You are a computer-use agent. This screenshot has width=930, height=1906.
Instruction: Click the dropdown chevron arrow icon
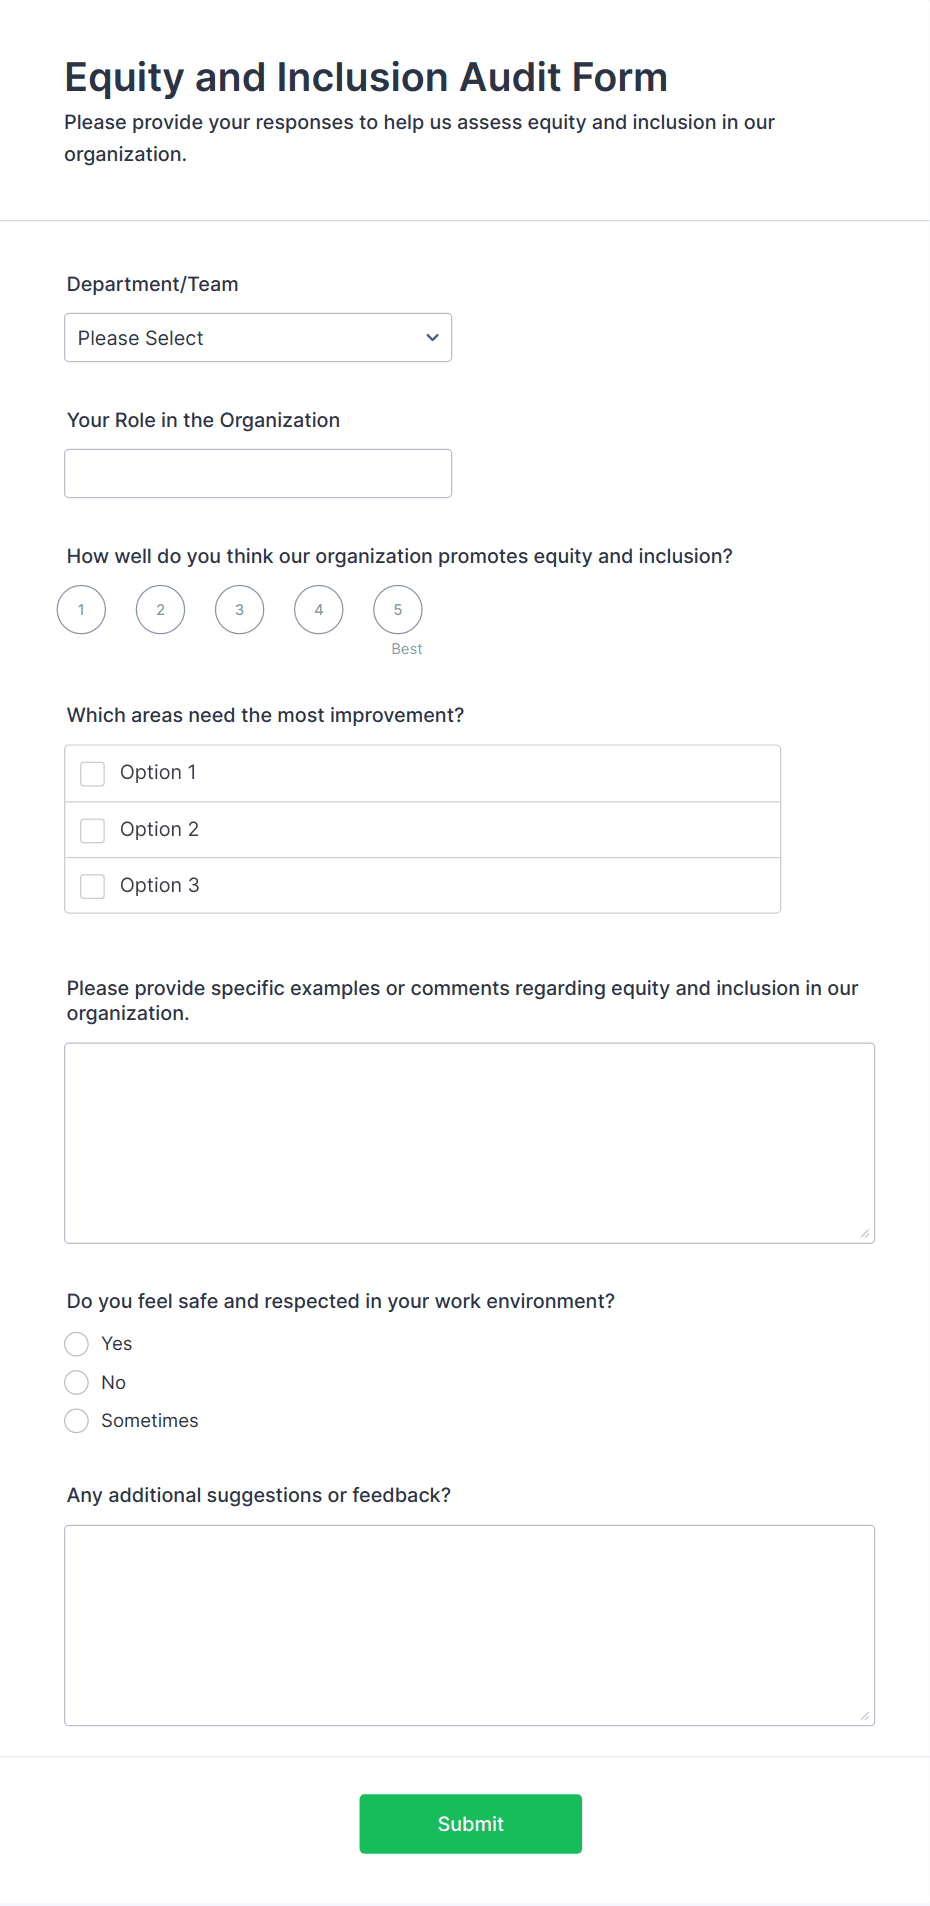click(x=432, y=338)
